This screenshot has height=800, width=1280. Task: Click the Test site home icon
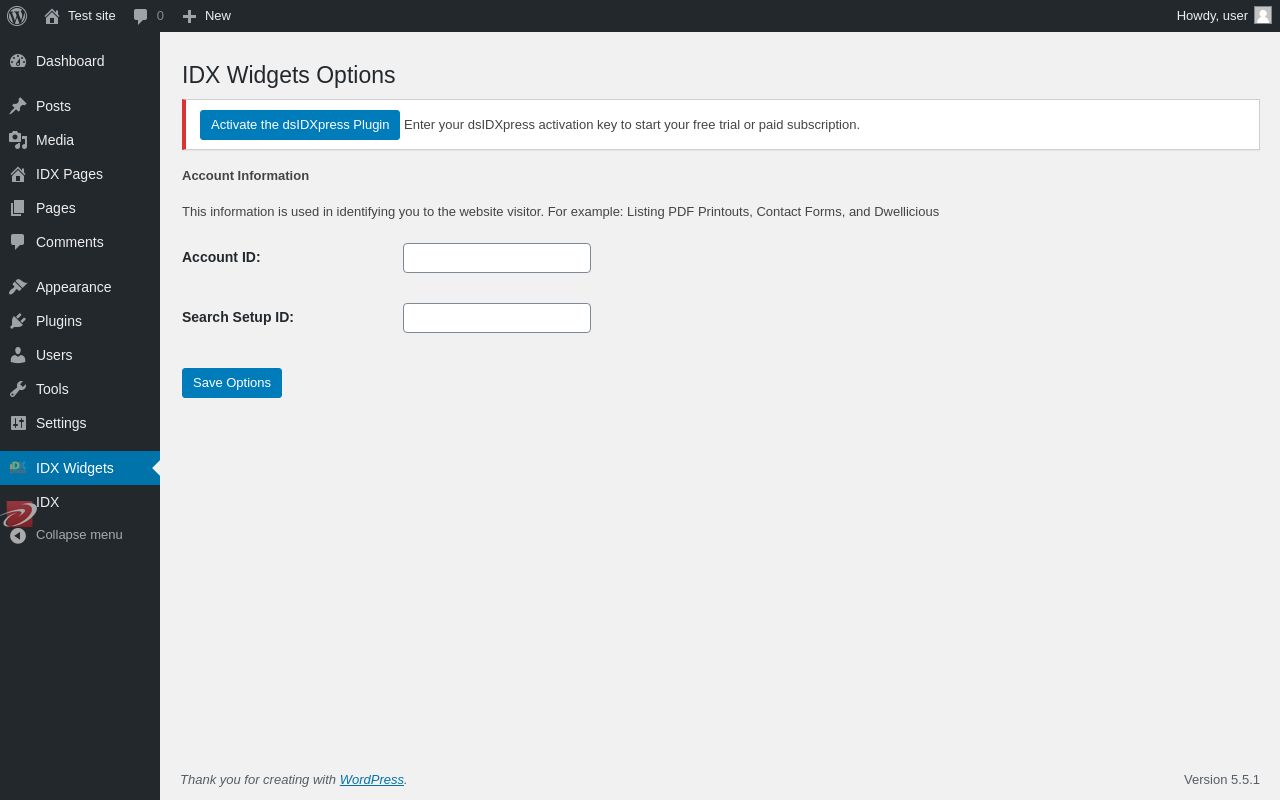coord(52,16)
